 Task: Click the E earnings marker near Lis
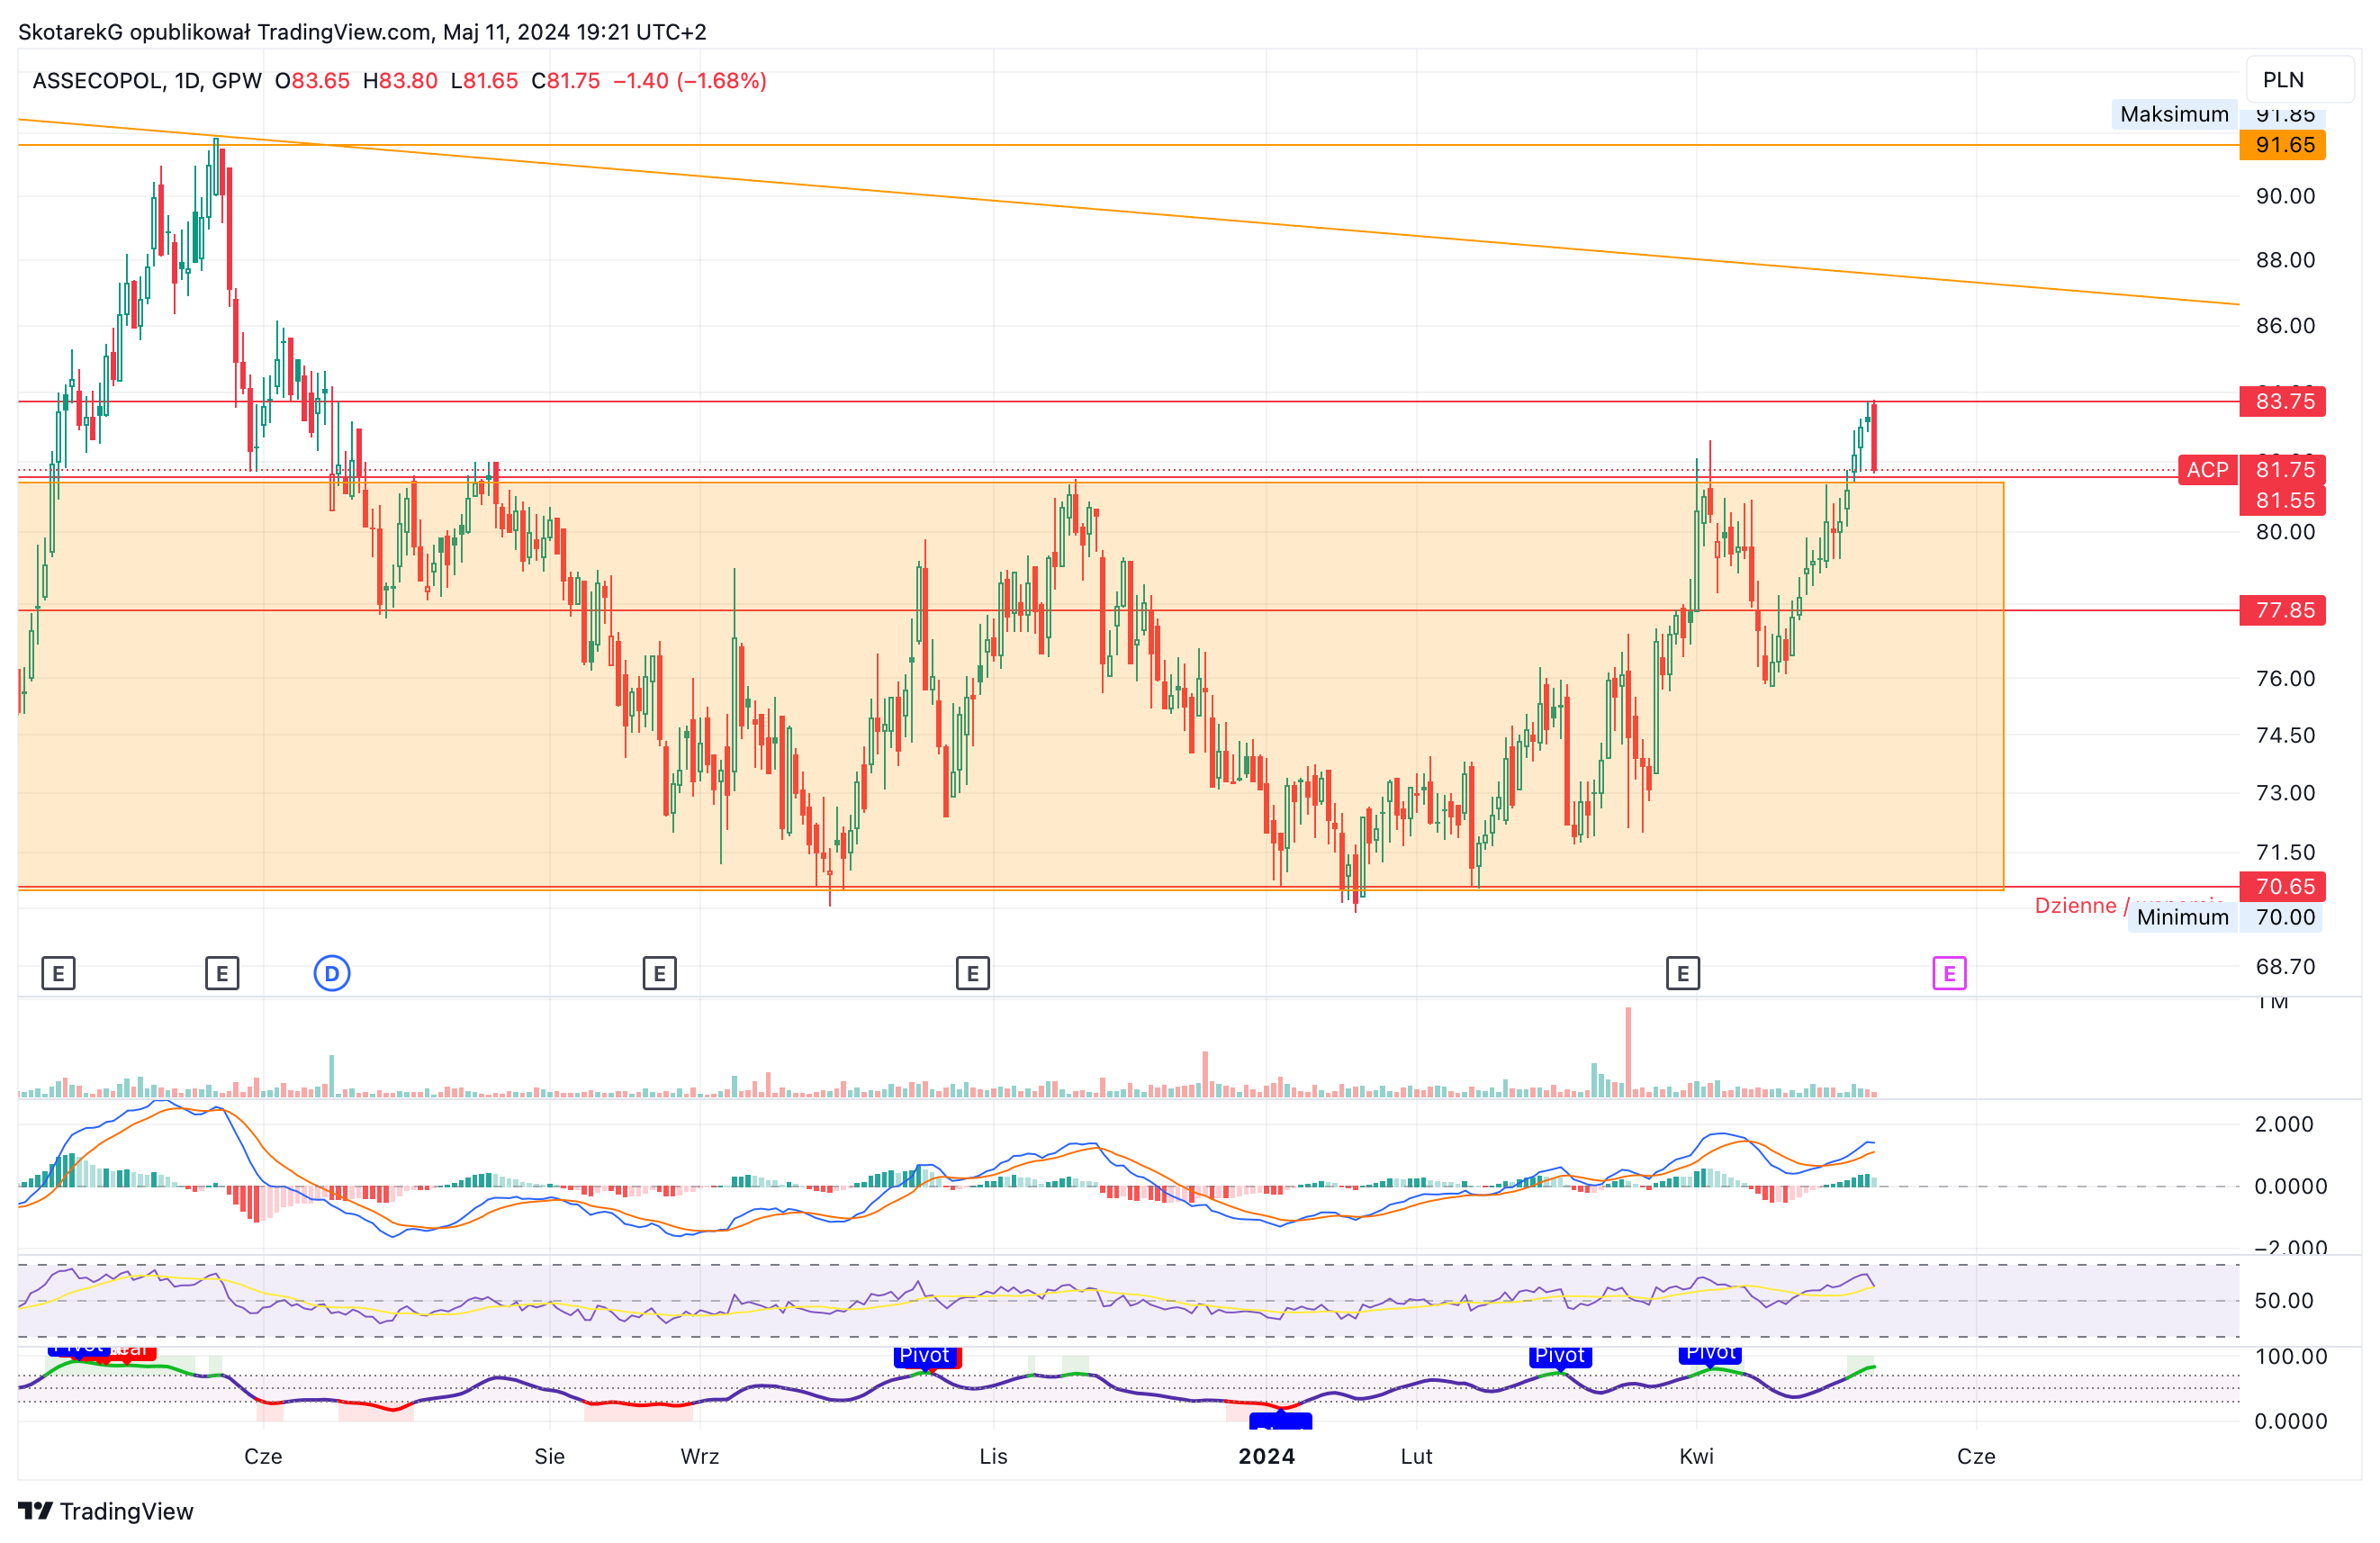click(x=973, y=973)
